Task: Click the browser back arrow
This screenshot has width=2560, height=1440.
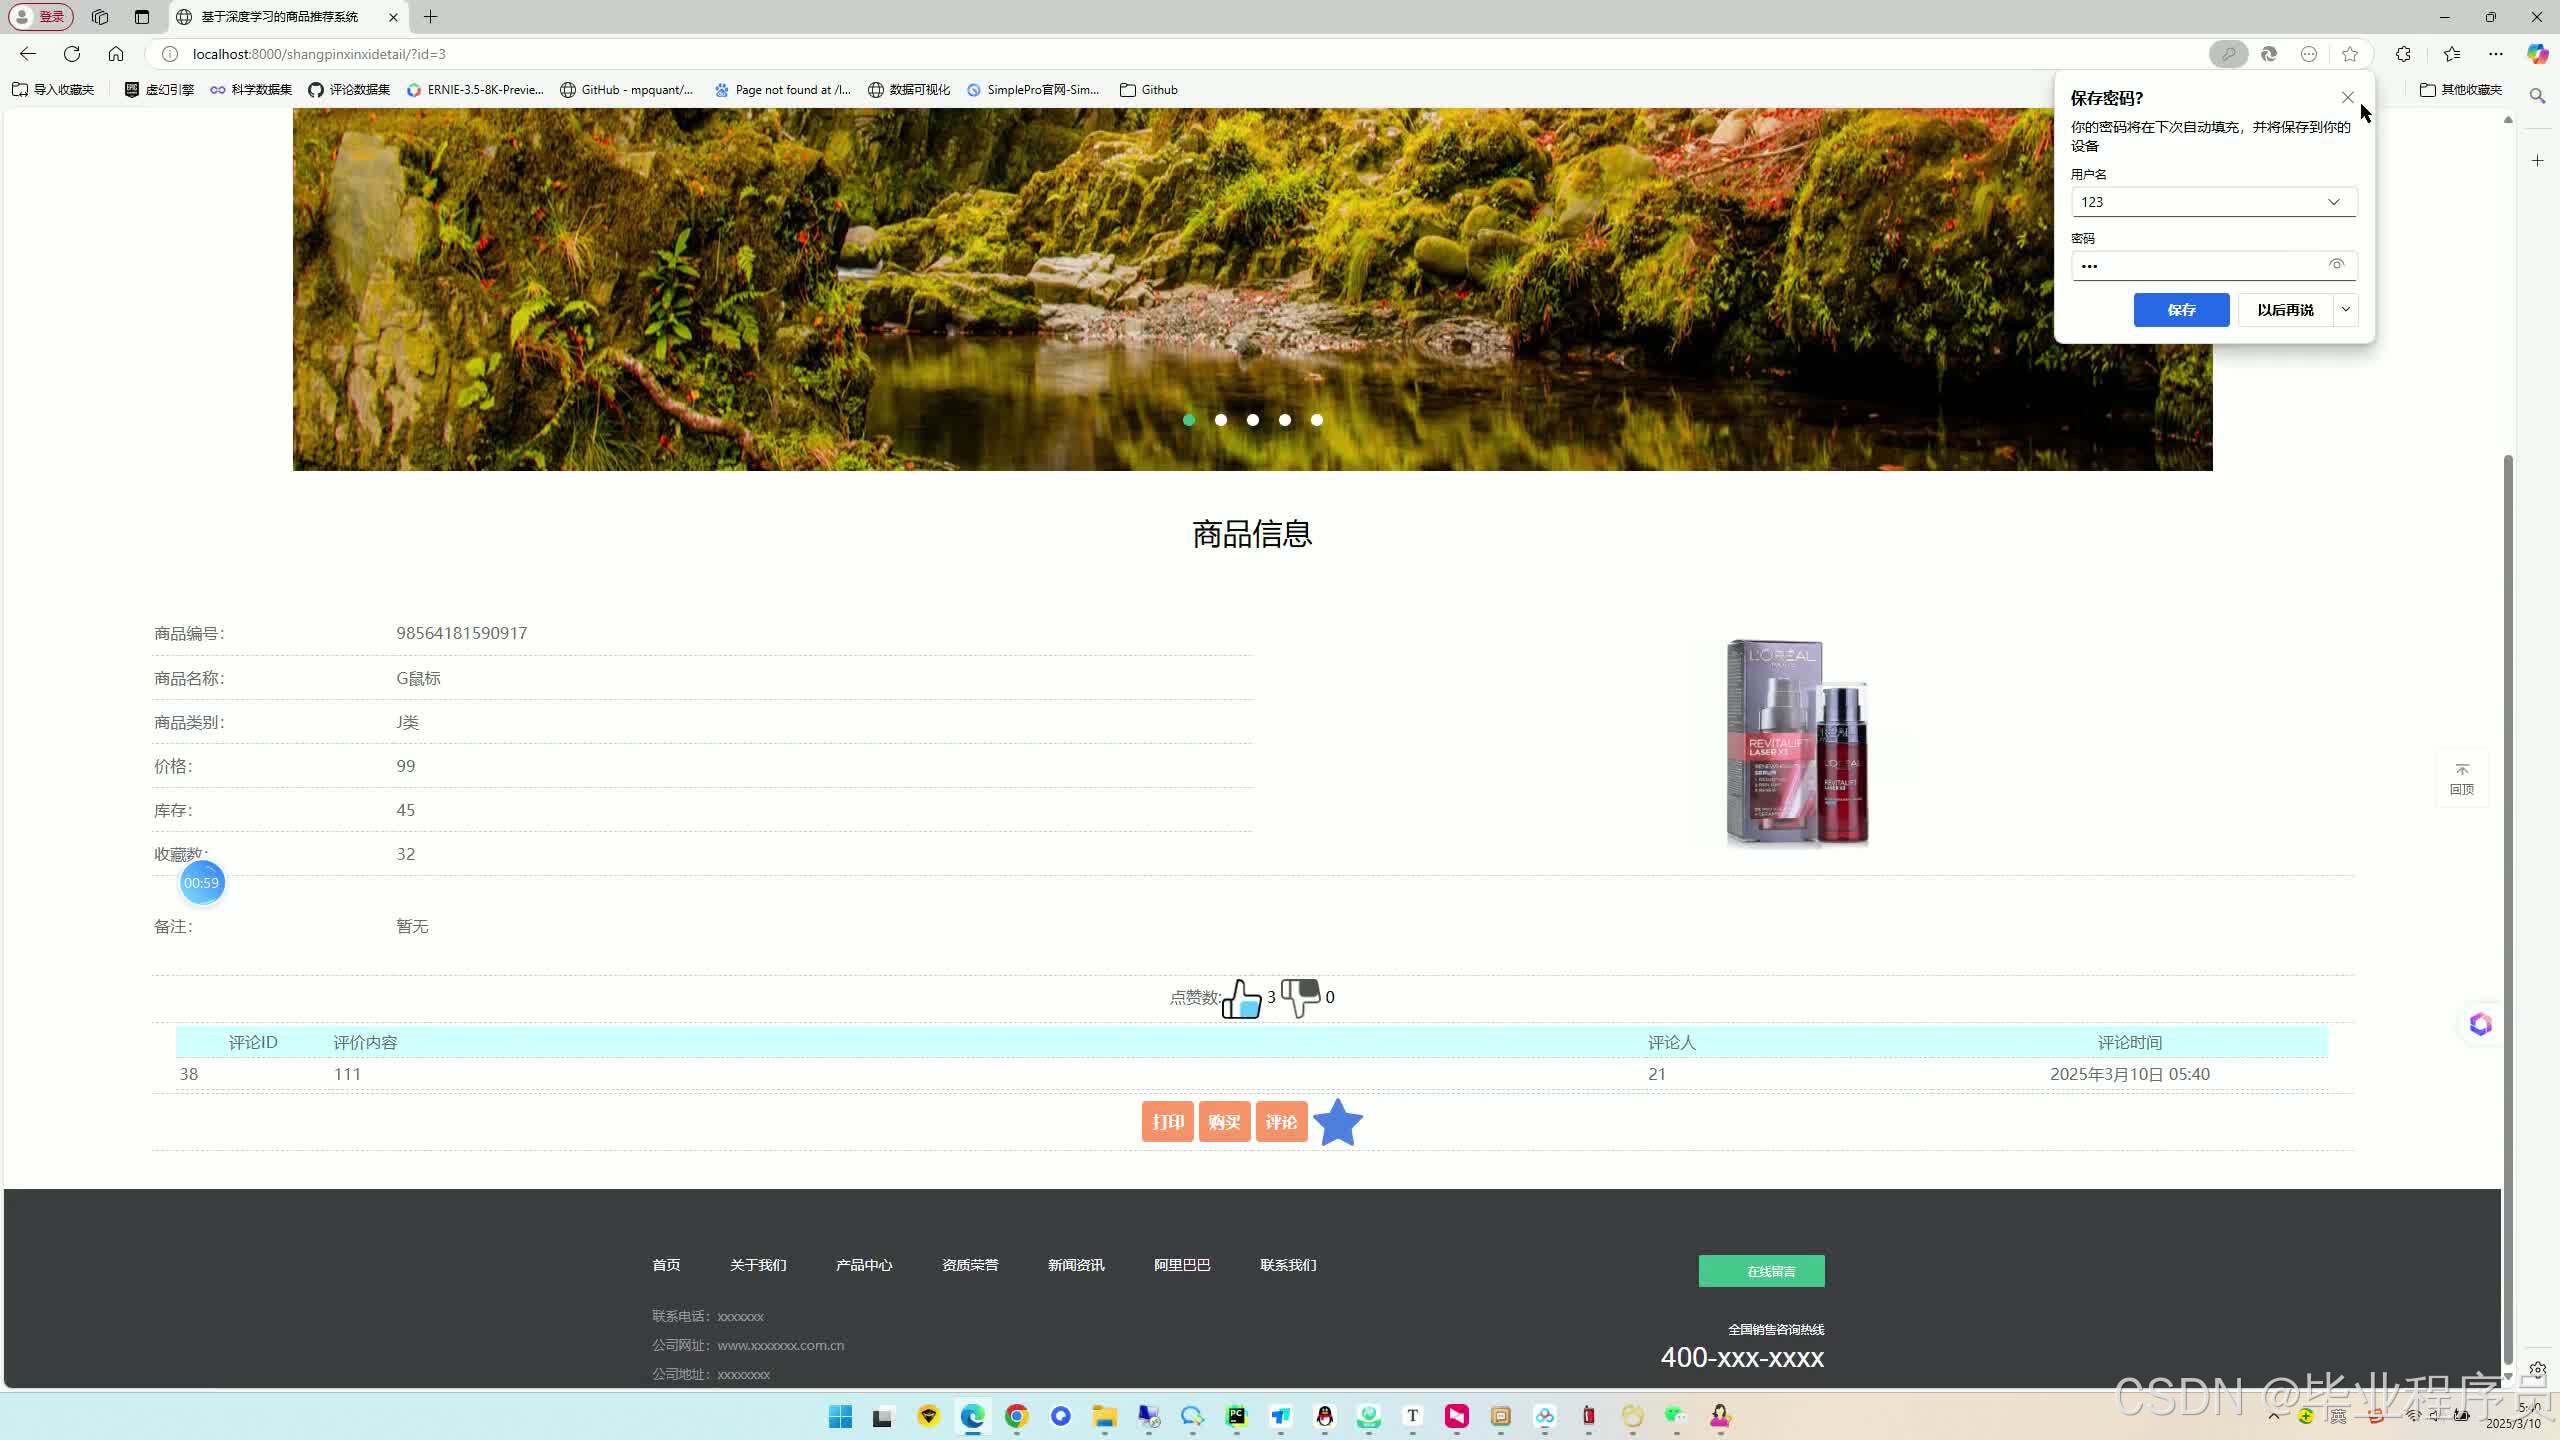Action: (28, 54)
